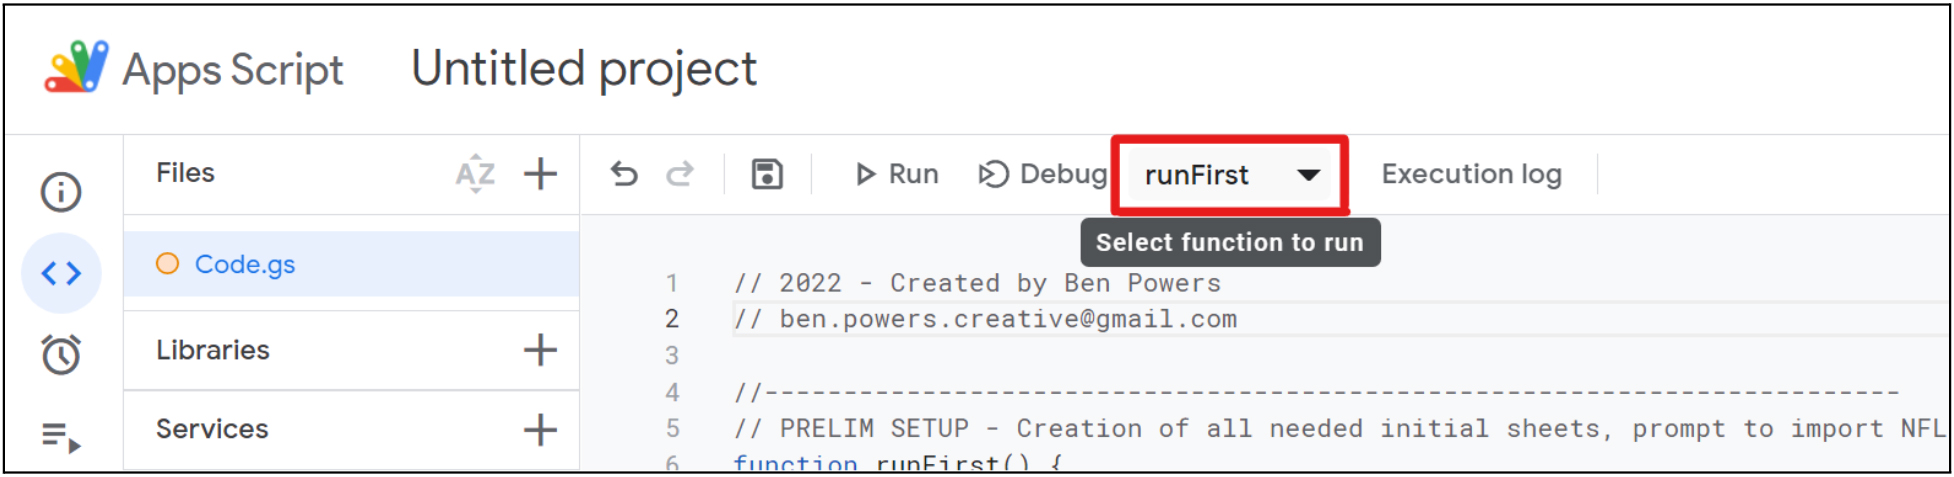
Task: Click line 2 of the code editor
Action: click(1340, 319)
